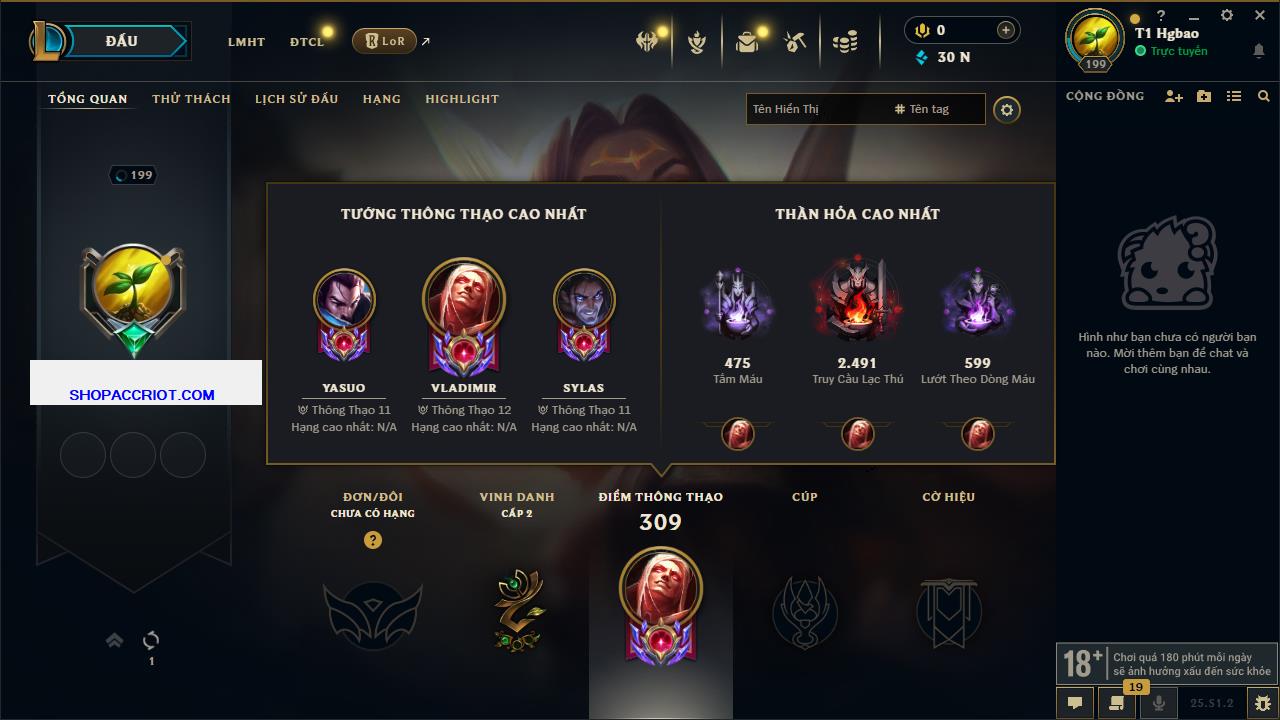Click the add folder icon in Cộng Đồng
1280x720 pixels.
click(1204, 96)
